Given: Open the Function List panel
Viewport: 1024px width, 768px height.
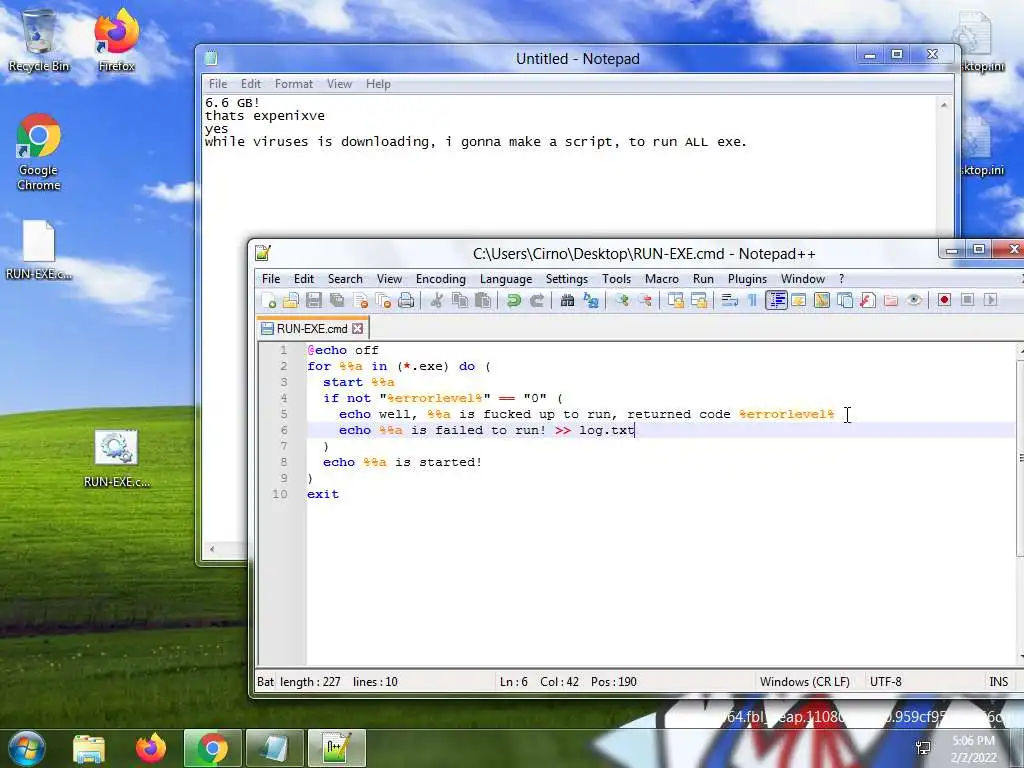Looking at the screenshot, I should (x=867, y=300).
